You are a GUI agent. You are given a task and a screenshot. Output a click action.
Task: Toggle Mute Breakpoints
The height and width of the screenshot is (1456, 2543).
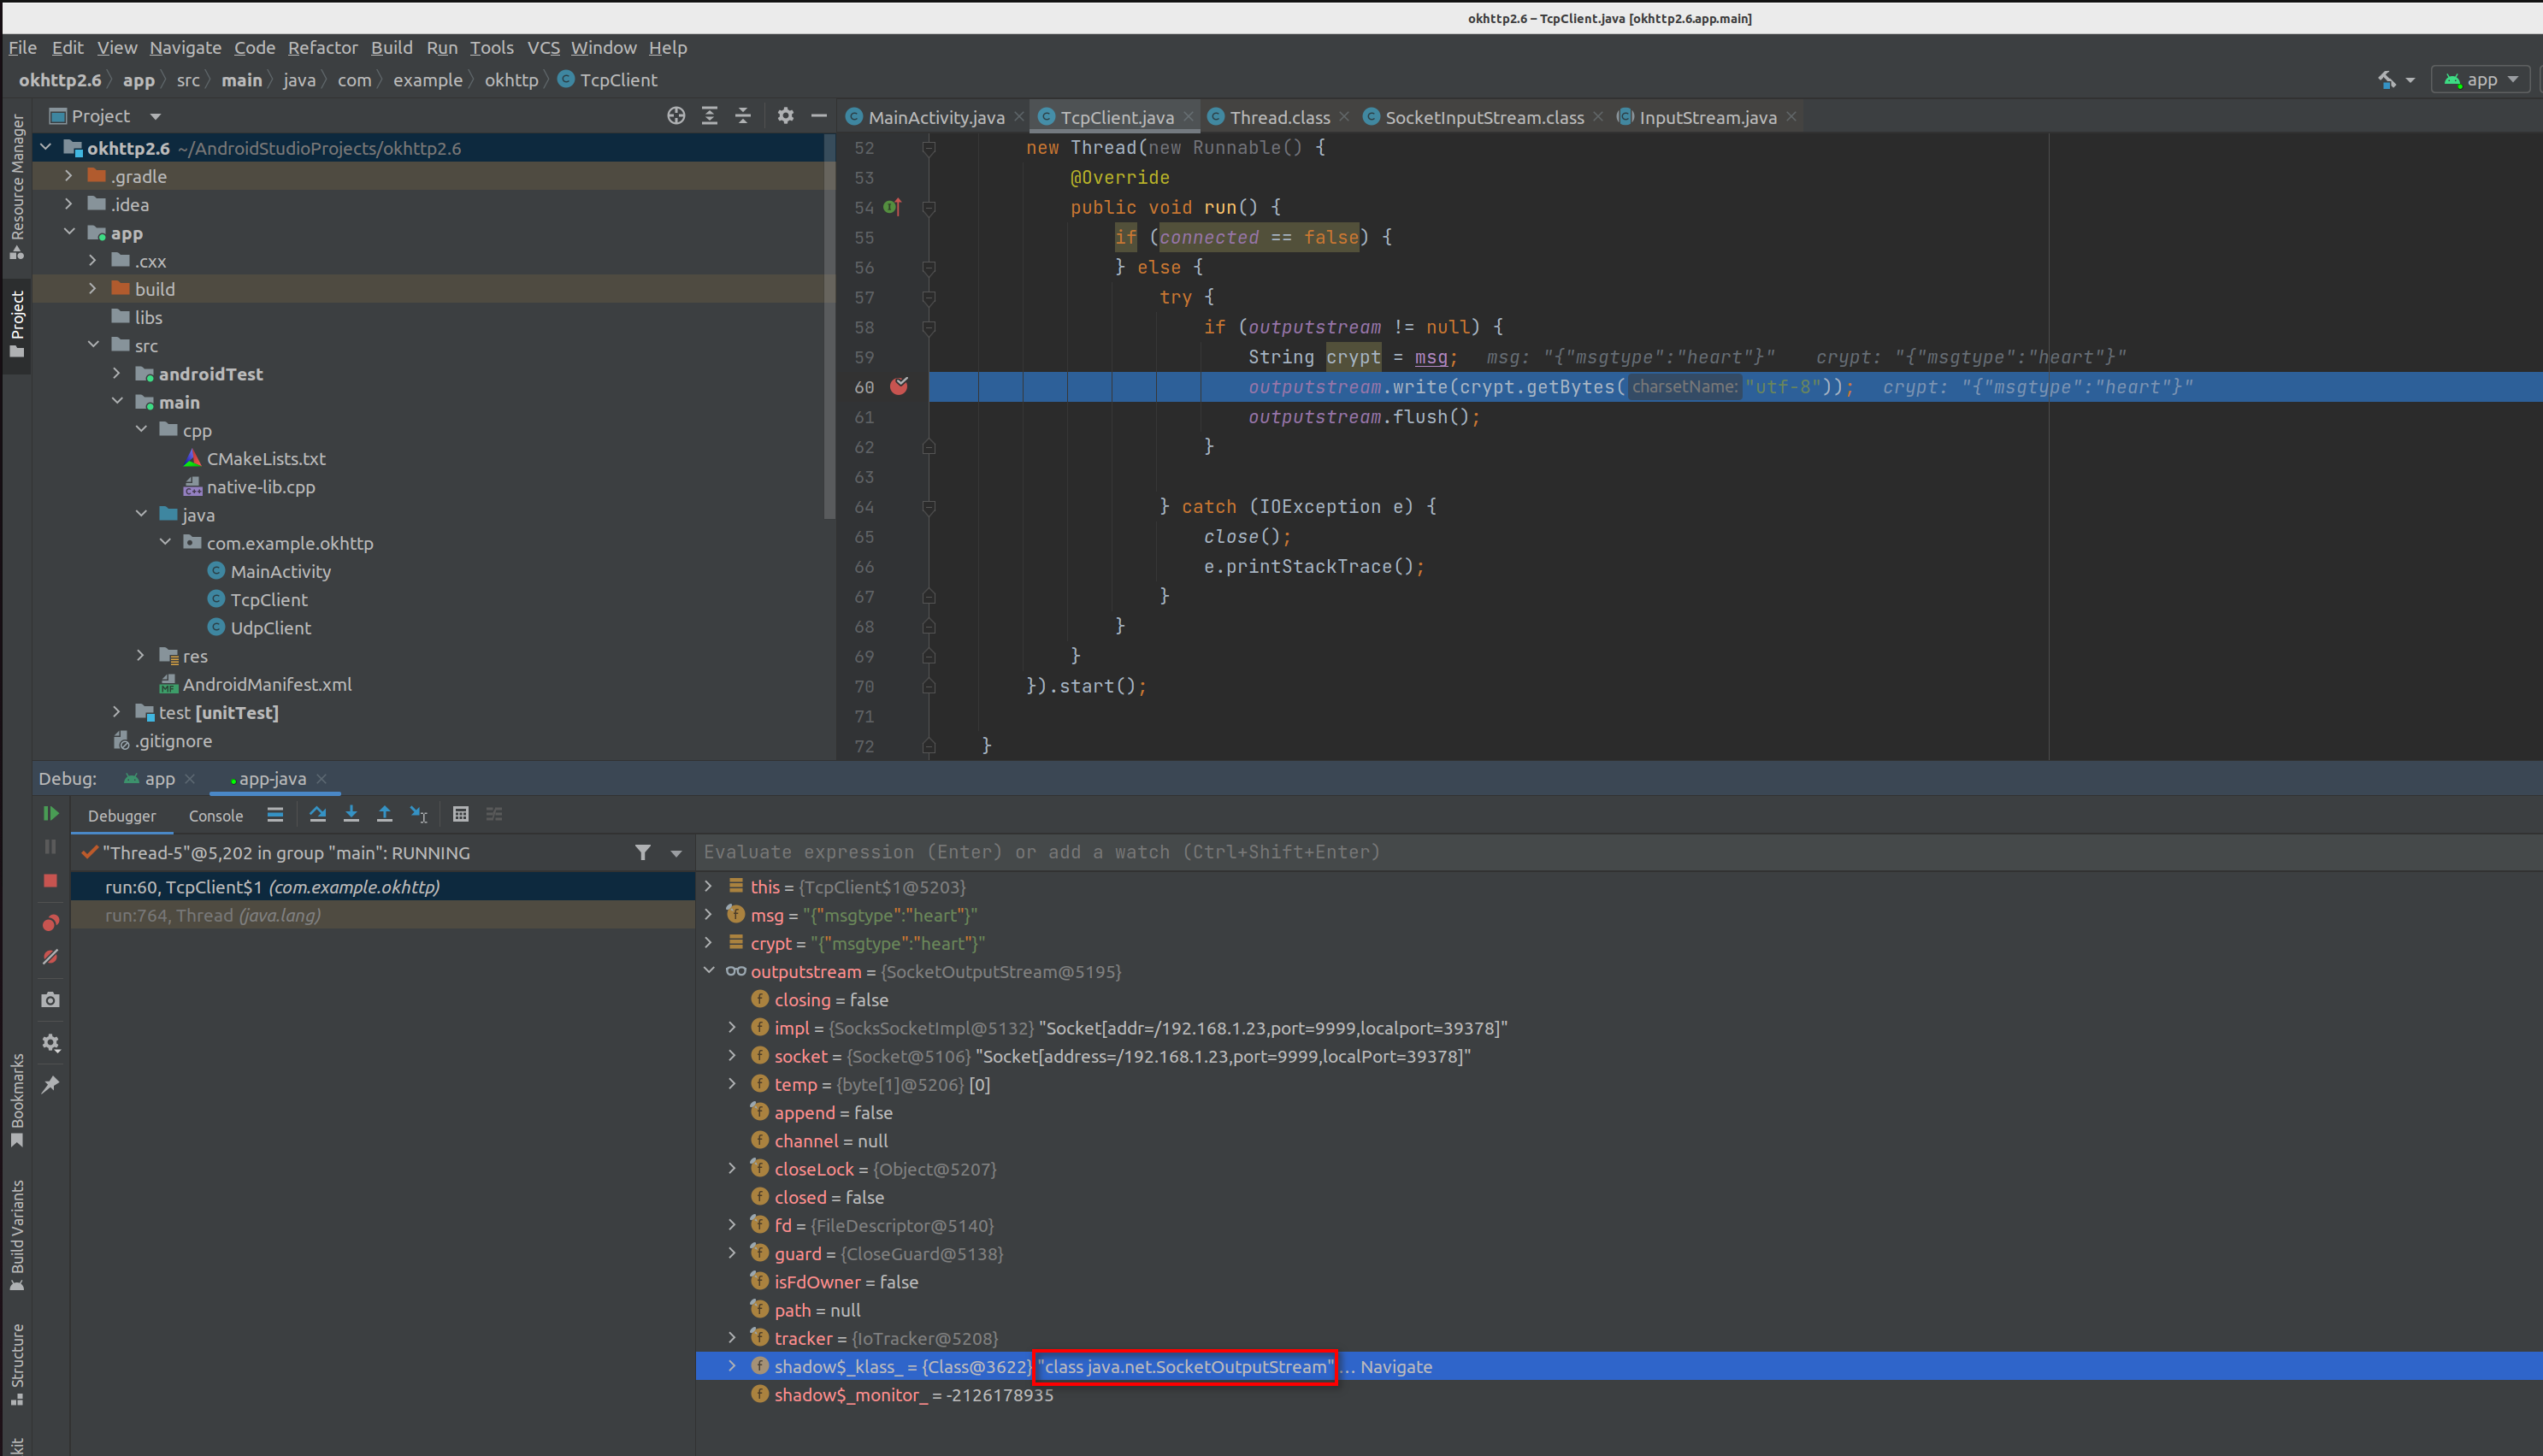pos(50,957)
